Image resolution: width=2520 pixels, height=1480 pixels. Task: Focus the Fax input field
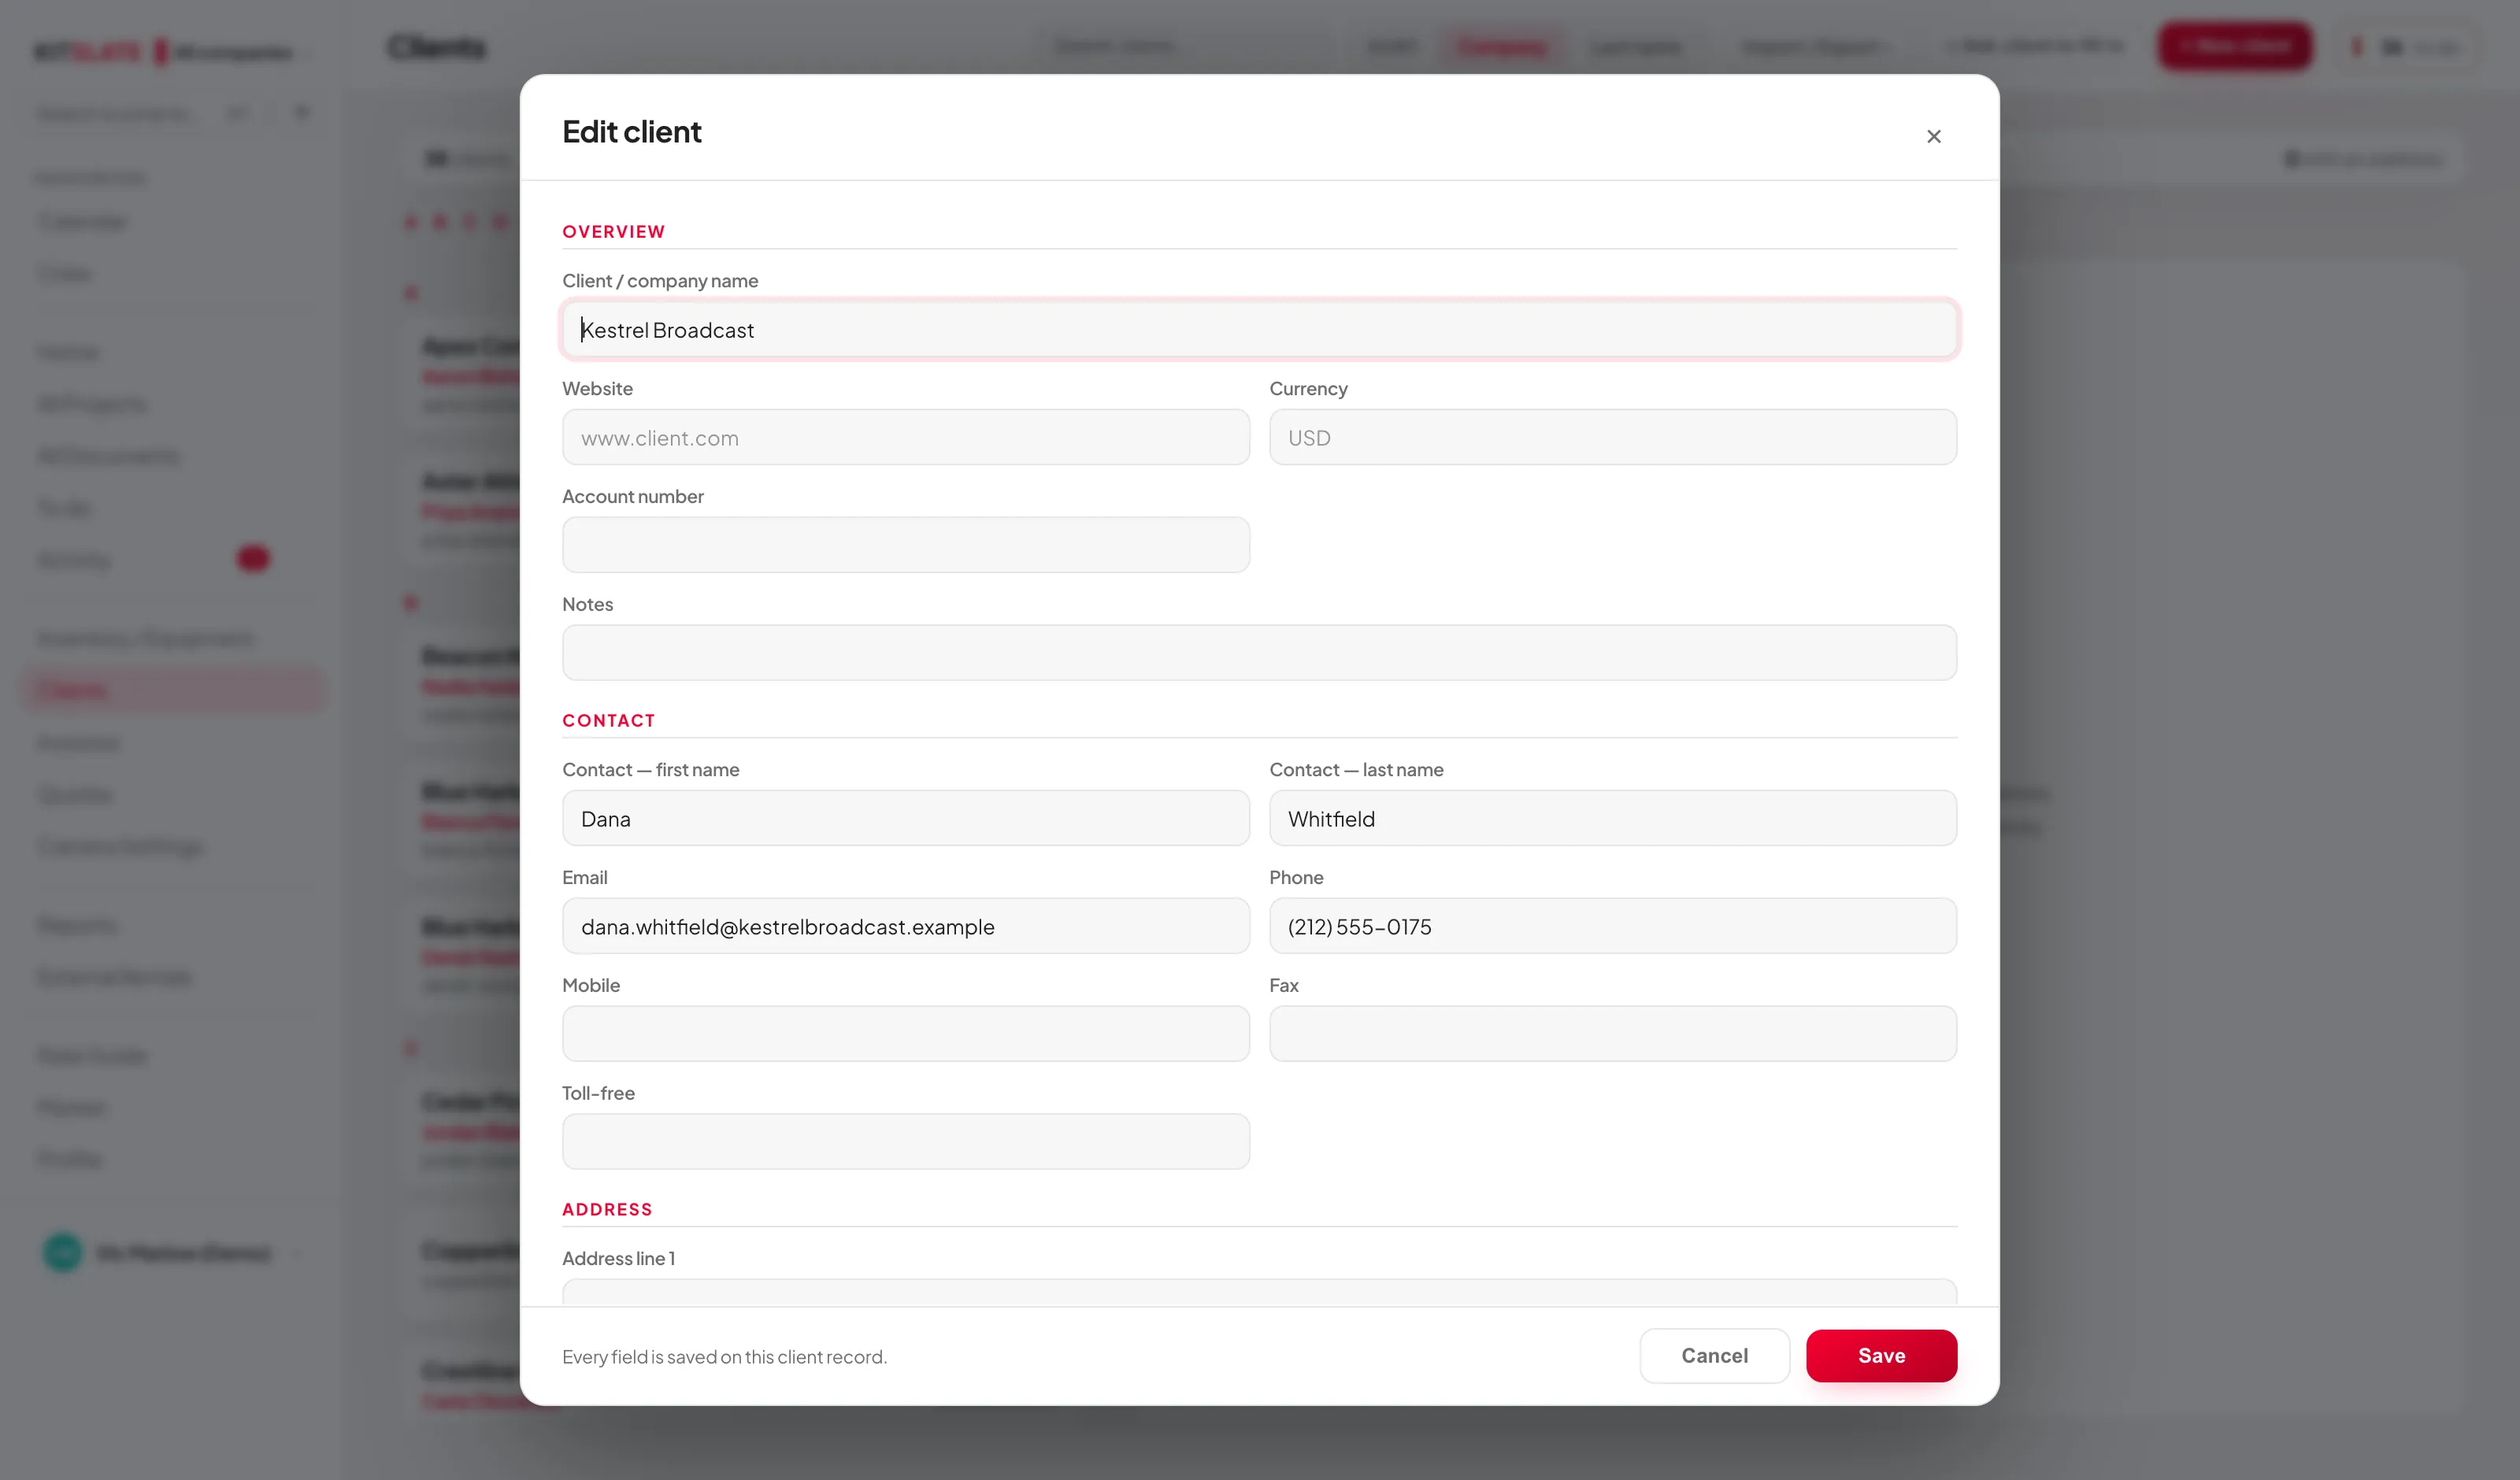tap(1612, 1034)
